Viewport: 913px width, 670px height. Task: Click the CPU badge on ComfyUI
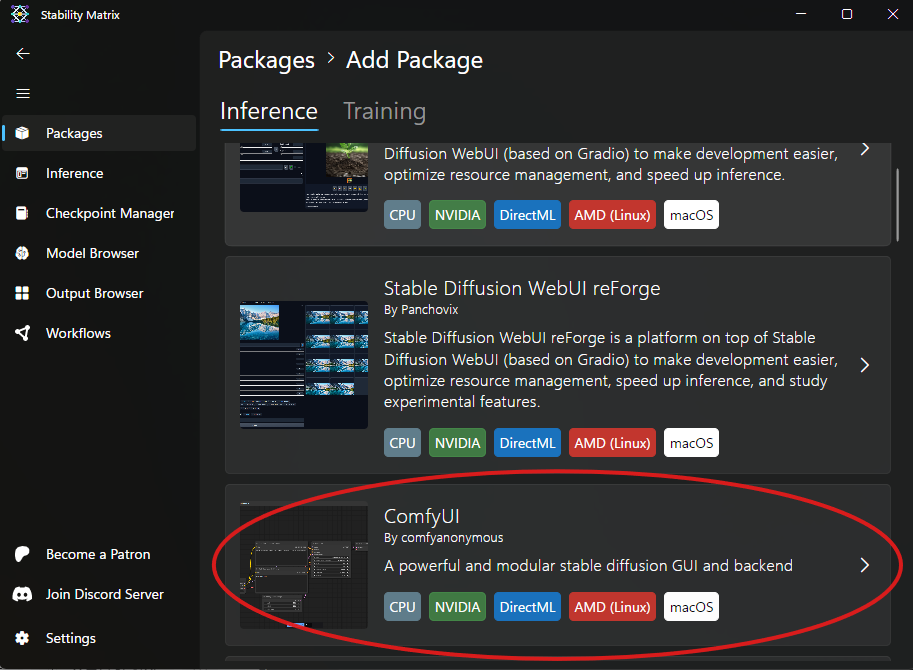point(402,607)
